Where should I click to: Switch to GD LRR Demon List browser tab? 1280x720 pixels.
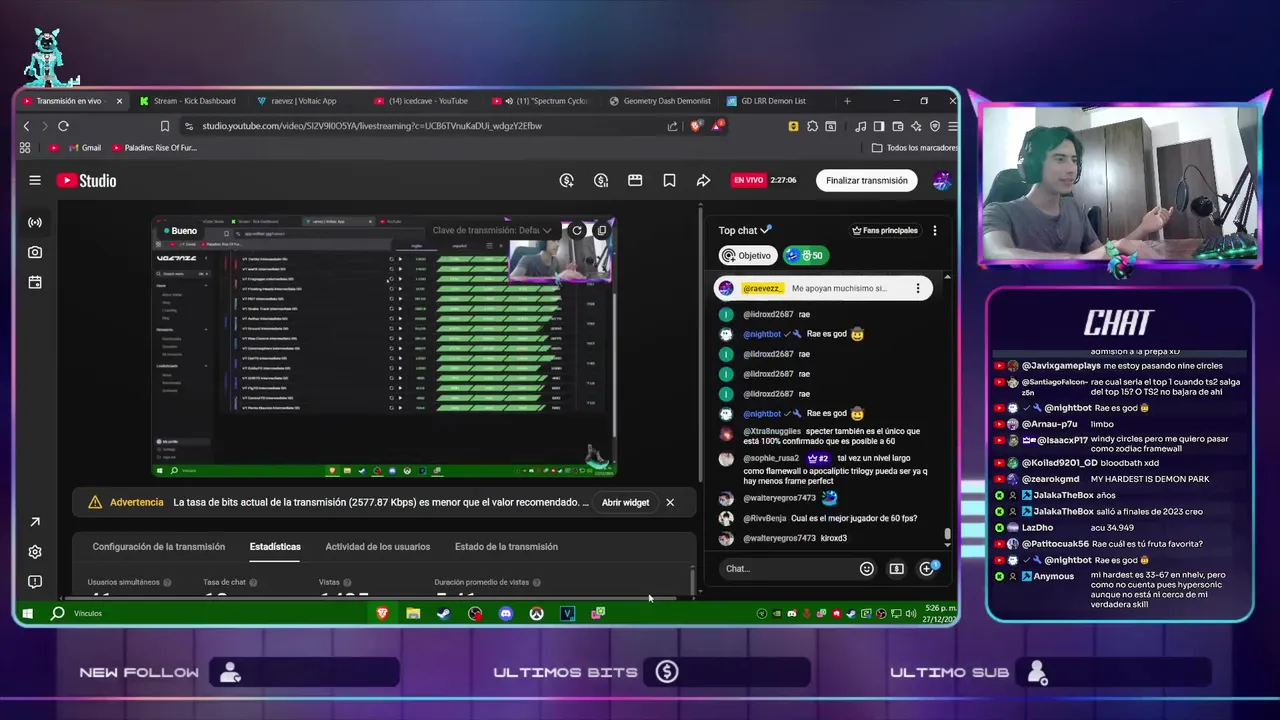772,101
